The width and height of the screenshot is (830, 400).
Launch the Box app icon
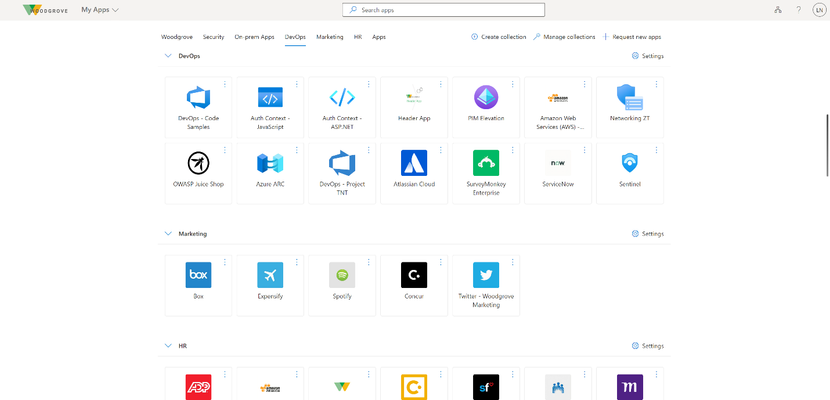coord(199,275)
